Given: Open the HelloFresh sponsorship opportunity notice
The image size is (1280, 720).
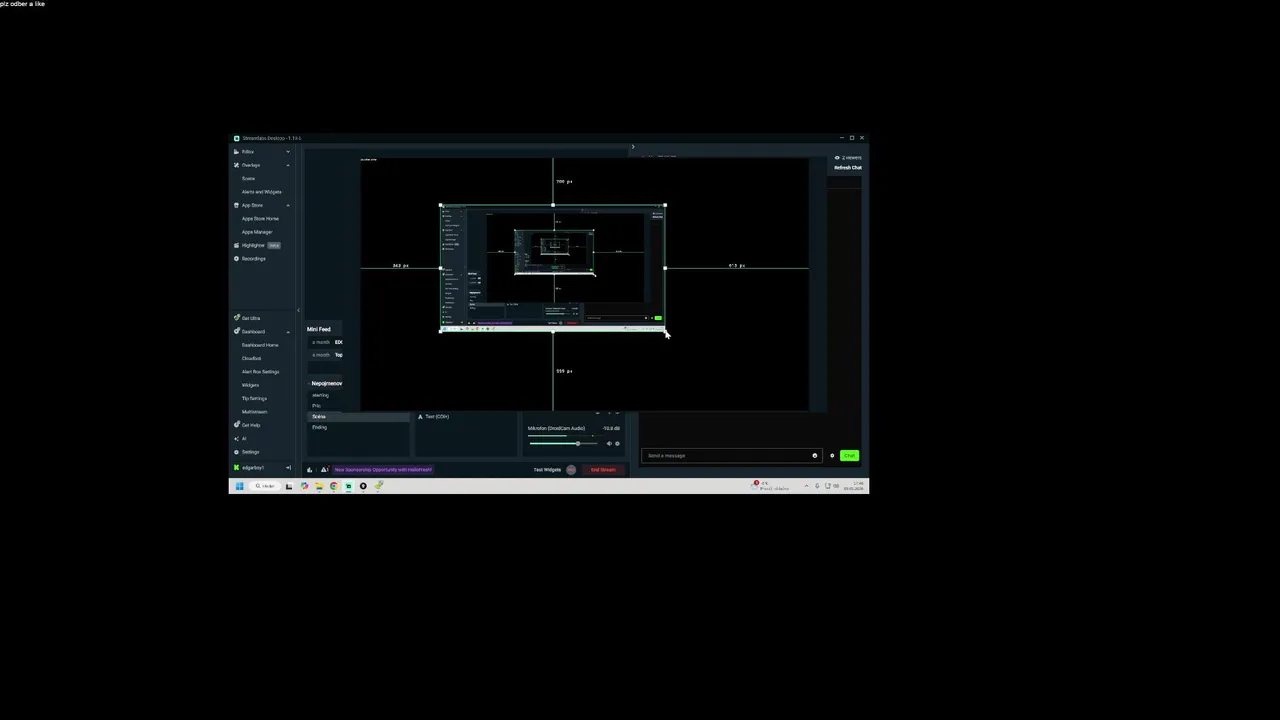Looking at the screenshot, I should (383, 470).
